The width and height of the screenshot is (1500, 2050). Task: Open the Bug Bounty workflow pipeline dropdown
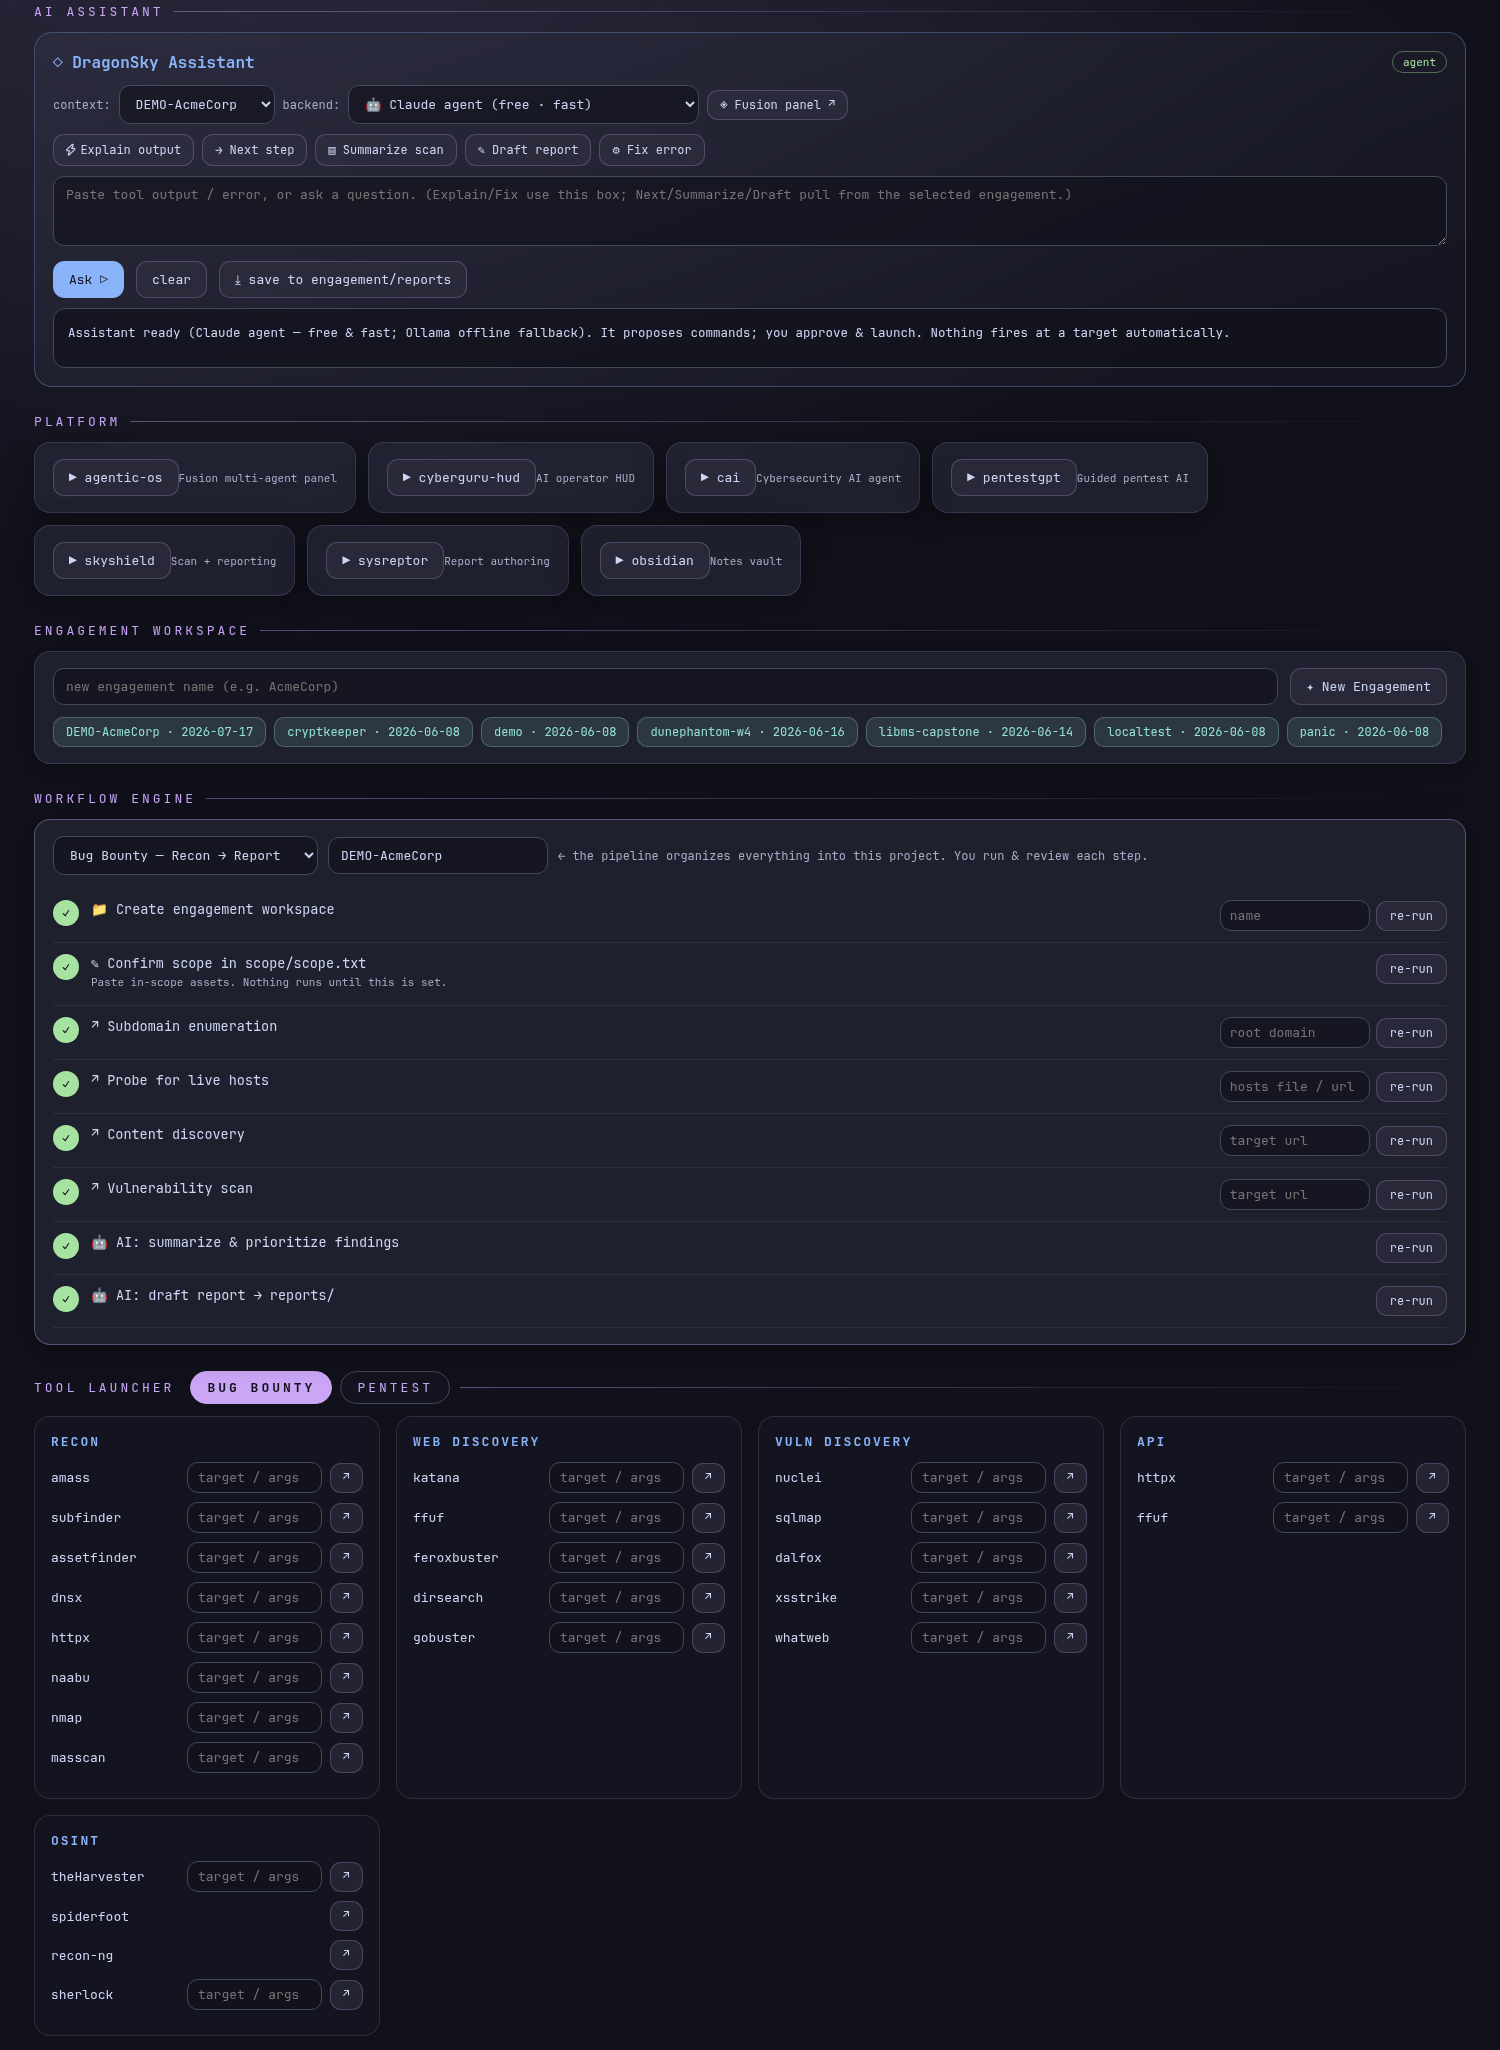point(185,856)
